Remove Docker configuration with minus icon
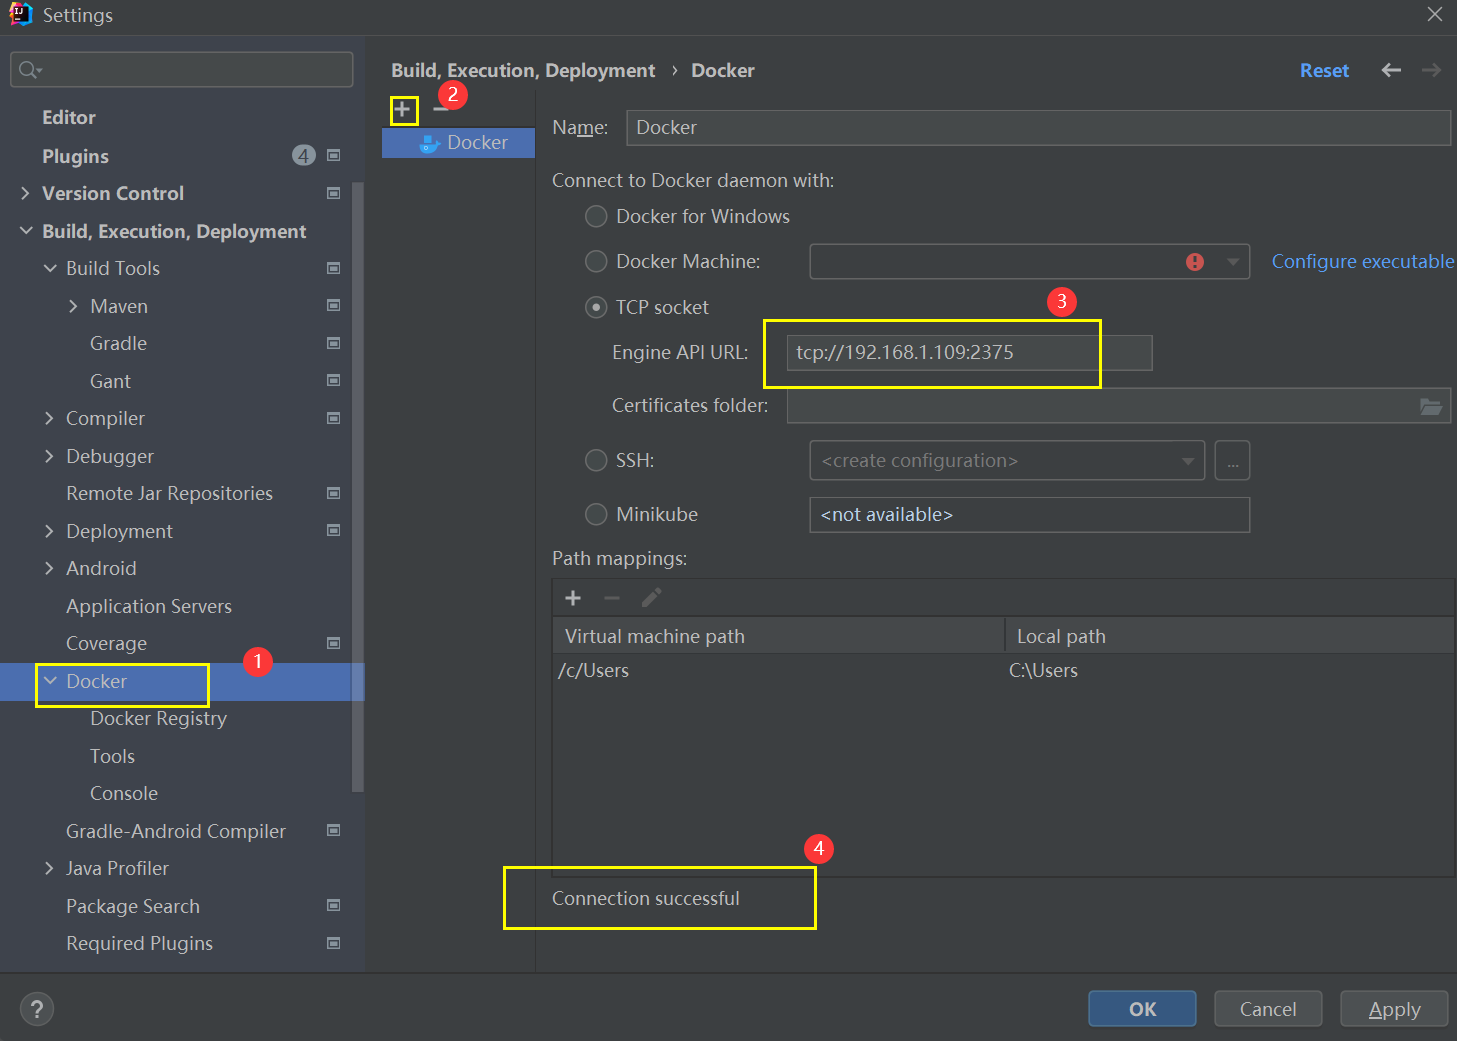Image resolution: width=1457 pixels, height=1041 pixels. click(440, 110)
